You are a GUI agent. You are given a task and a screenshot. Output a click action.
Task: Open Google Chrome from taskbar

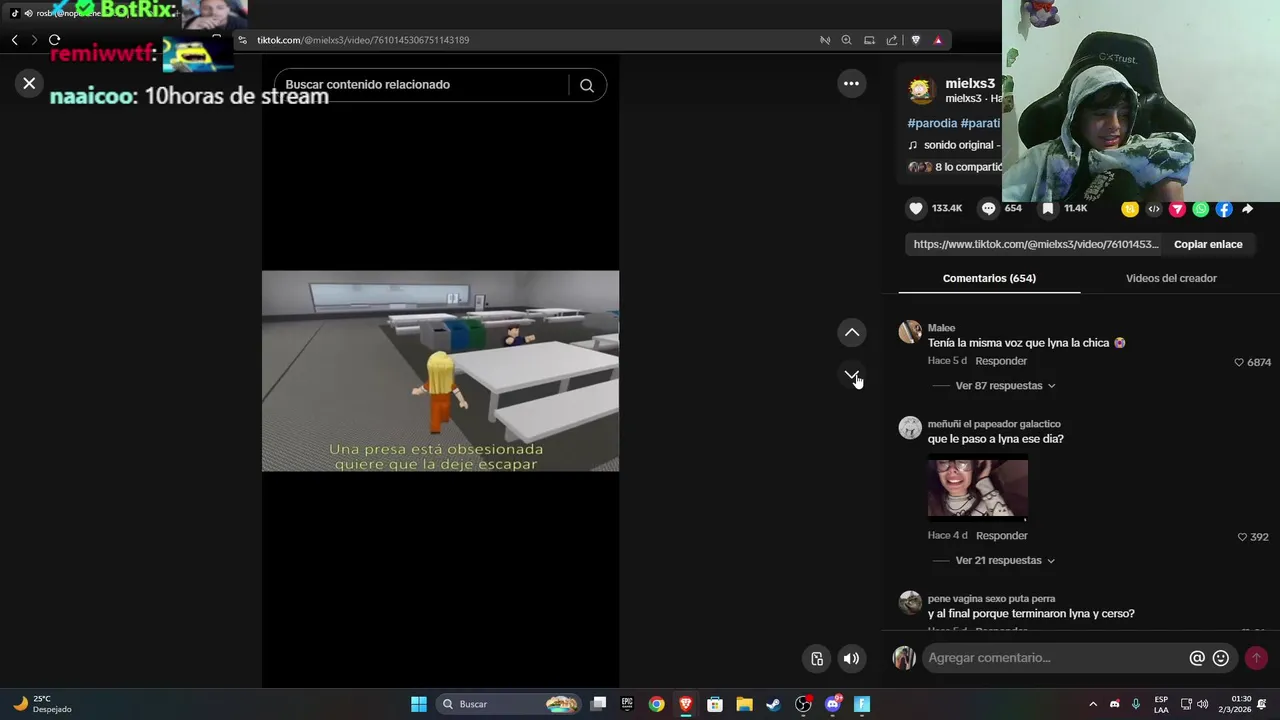point(656,704)
